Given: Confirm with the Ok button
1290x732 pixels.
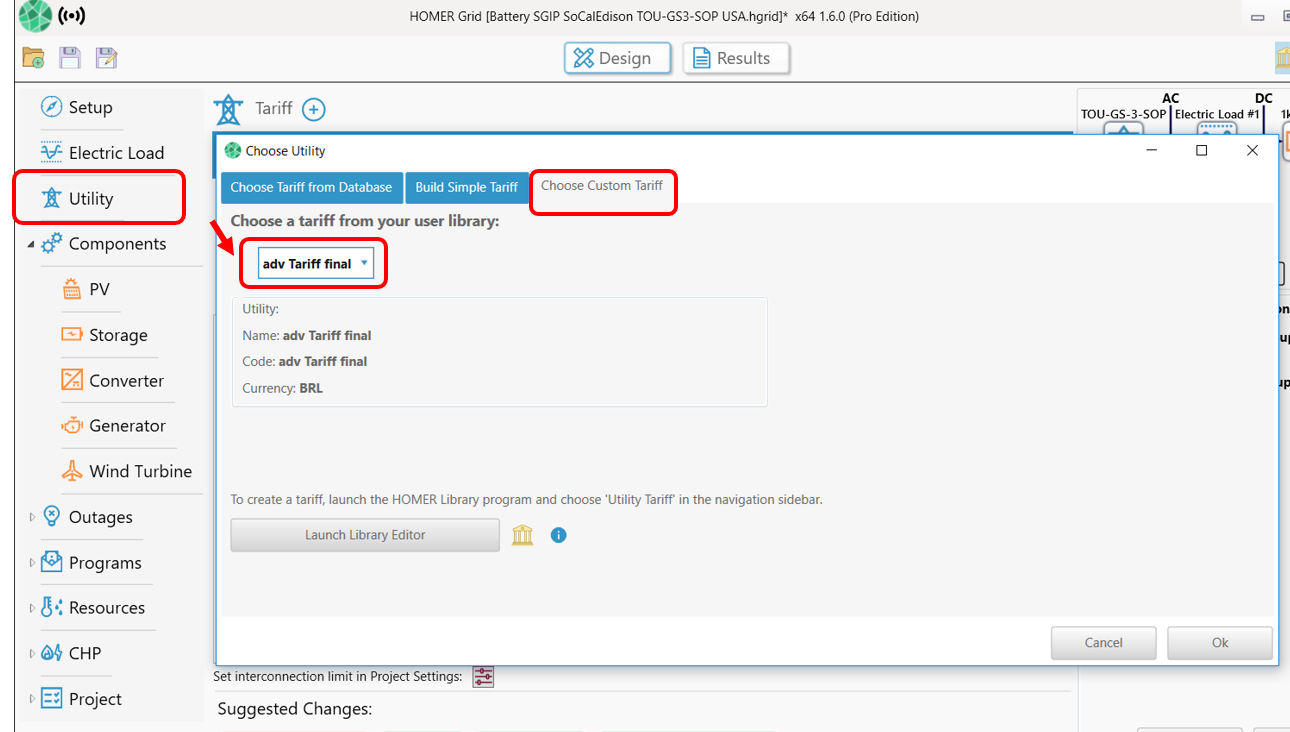Looking at the screenshot, I should click(1219, 643).
